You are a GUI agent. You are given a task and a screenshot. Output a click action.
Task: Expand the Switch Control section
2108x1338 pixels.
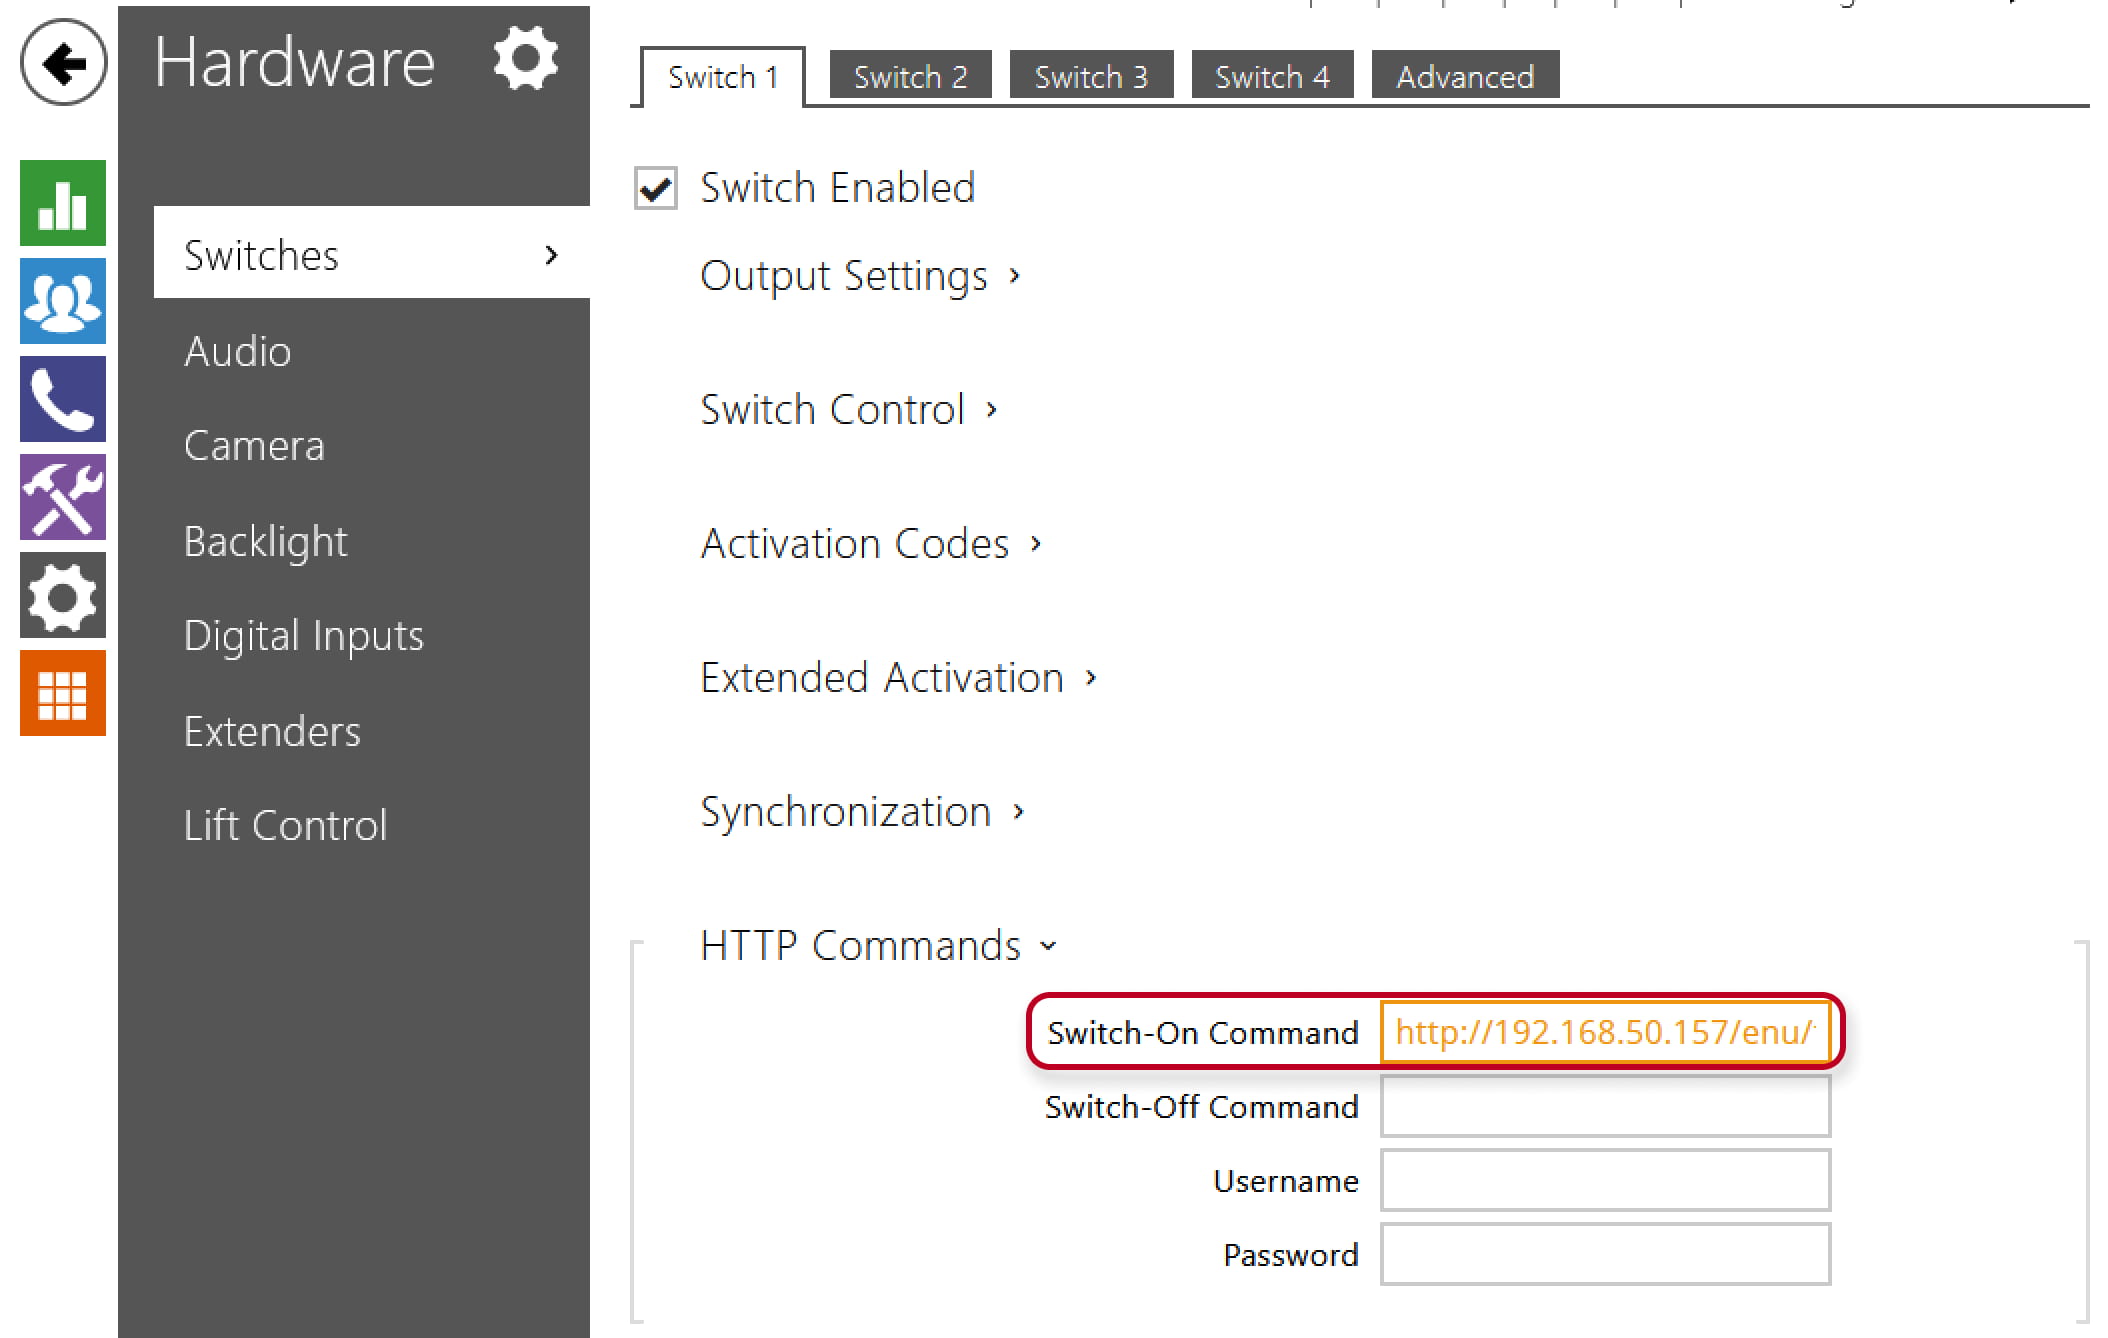click(849, 410)
